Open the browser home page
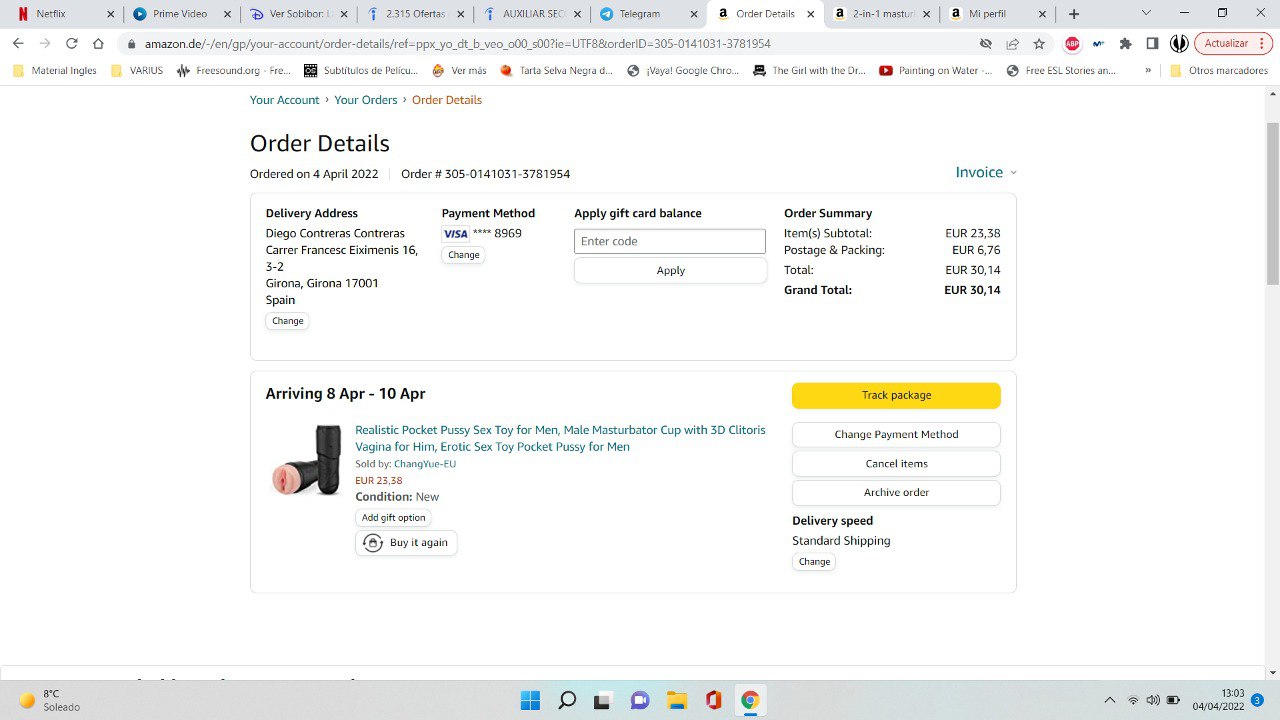 click(98, 44)
